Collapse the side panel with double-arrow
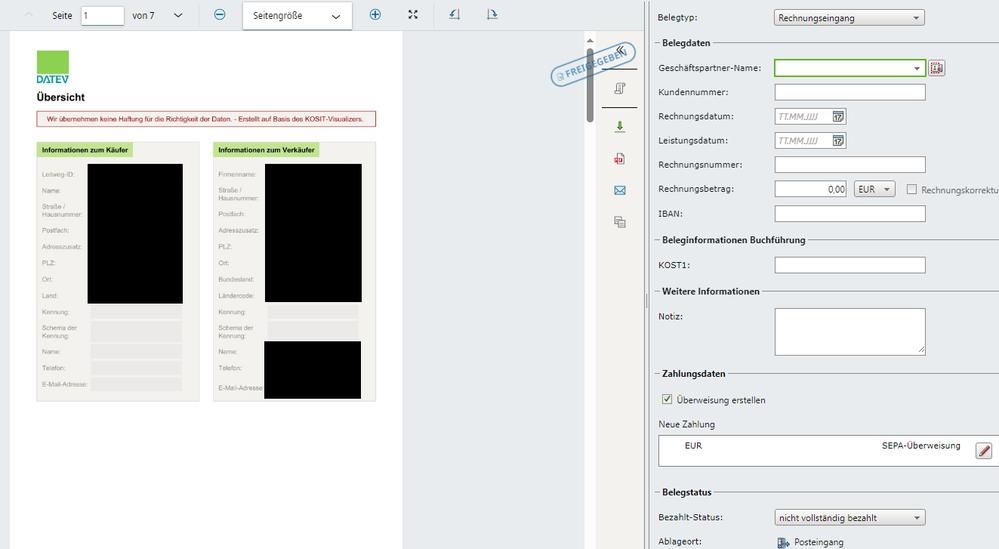This screenshot has width=999, height=549. pos(621,51)
